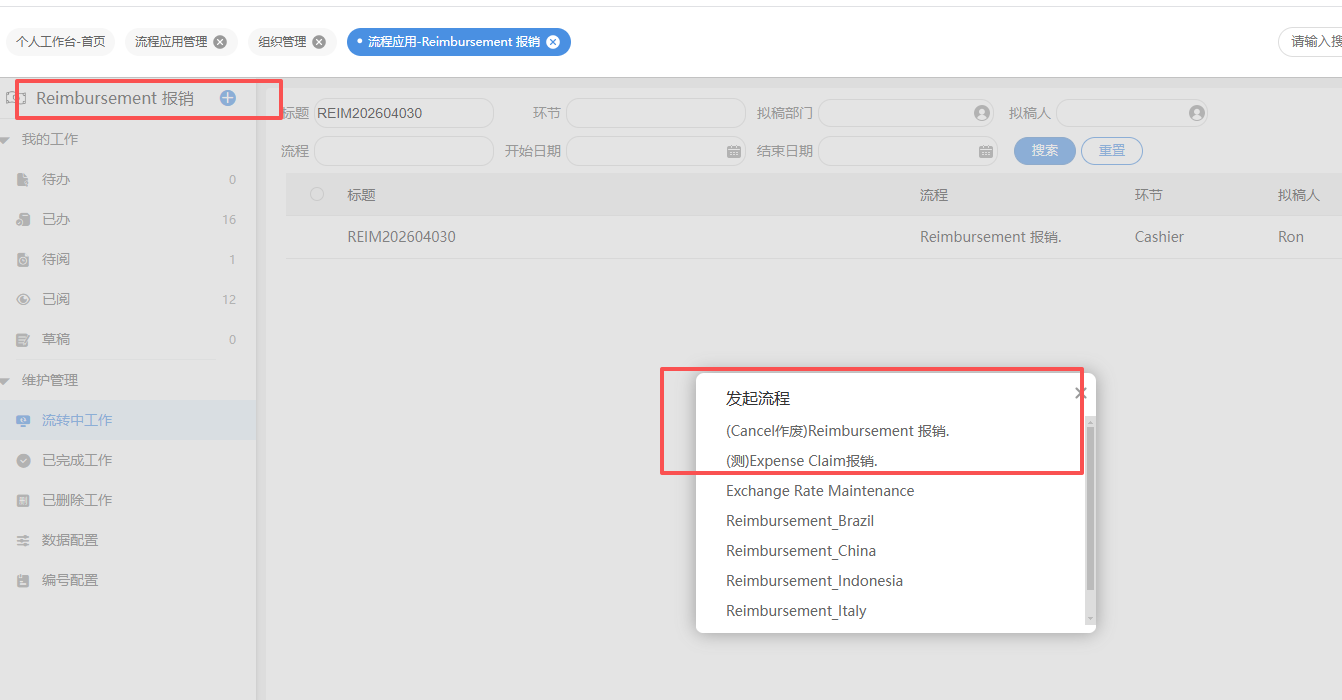The height and width of the screenshot is (700, 1342).
Task: Choose (测)Expense Claim报销. process
Action: click(801, 461)
